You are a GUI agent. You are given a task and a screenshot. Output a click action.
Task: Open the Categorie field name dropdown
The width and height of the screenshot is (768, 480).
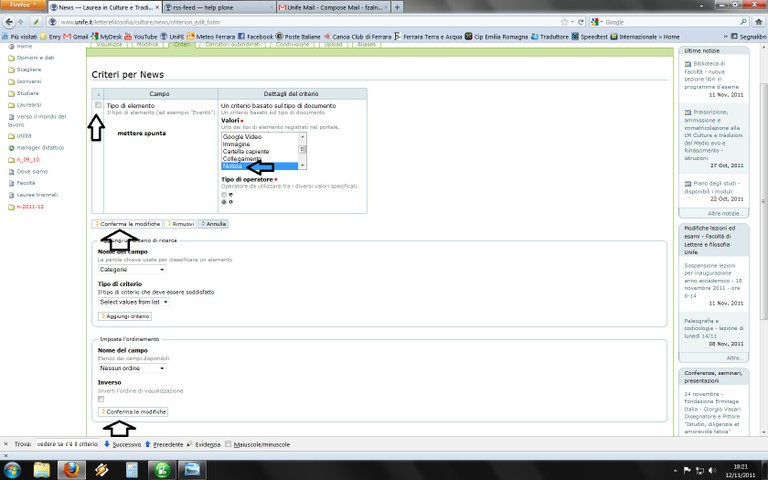[x=132, y=269]
